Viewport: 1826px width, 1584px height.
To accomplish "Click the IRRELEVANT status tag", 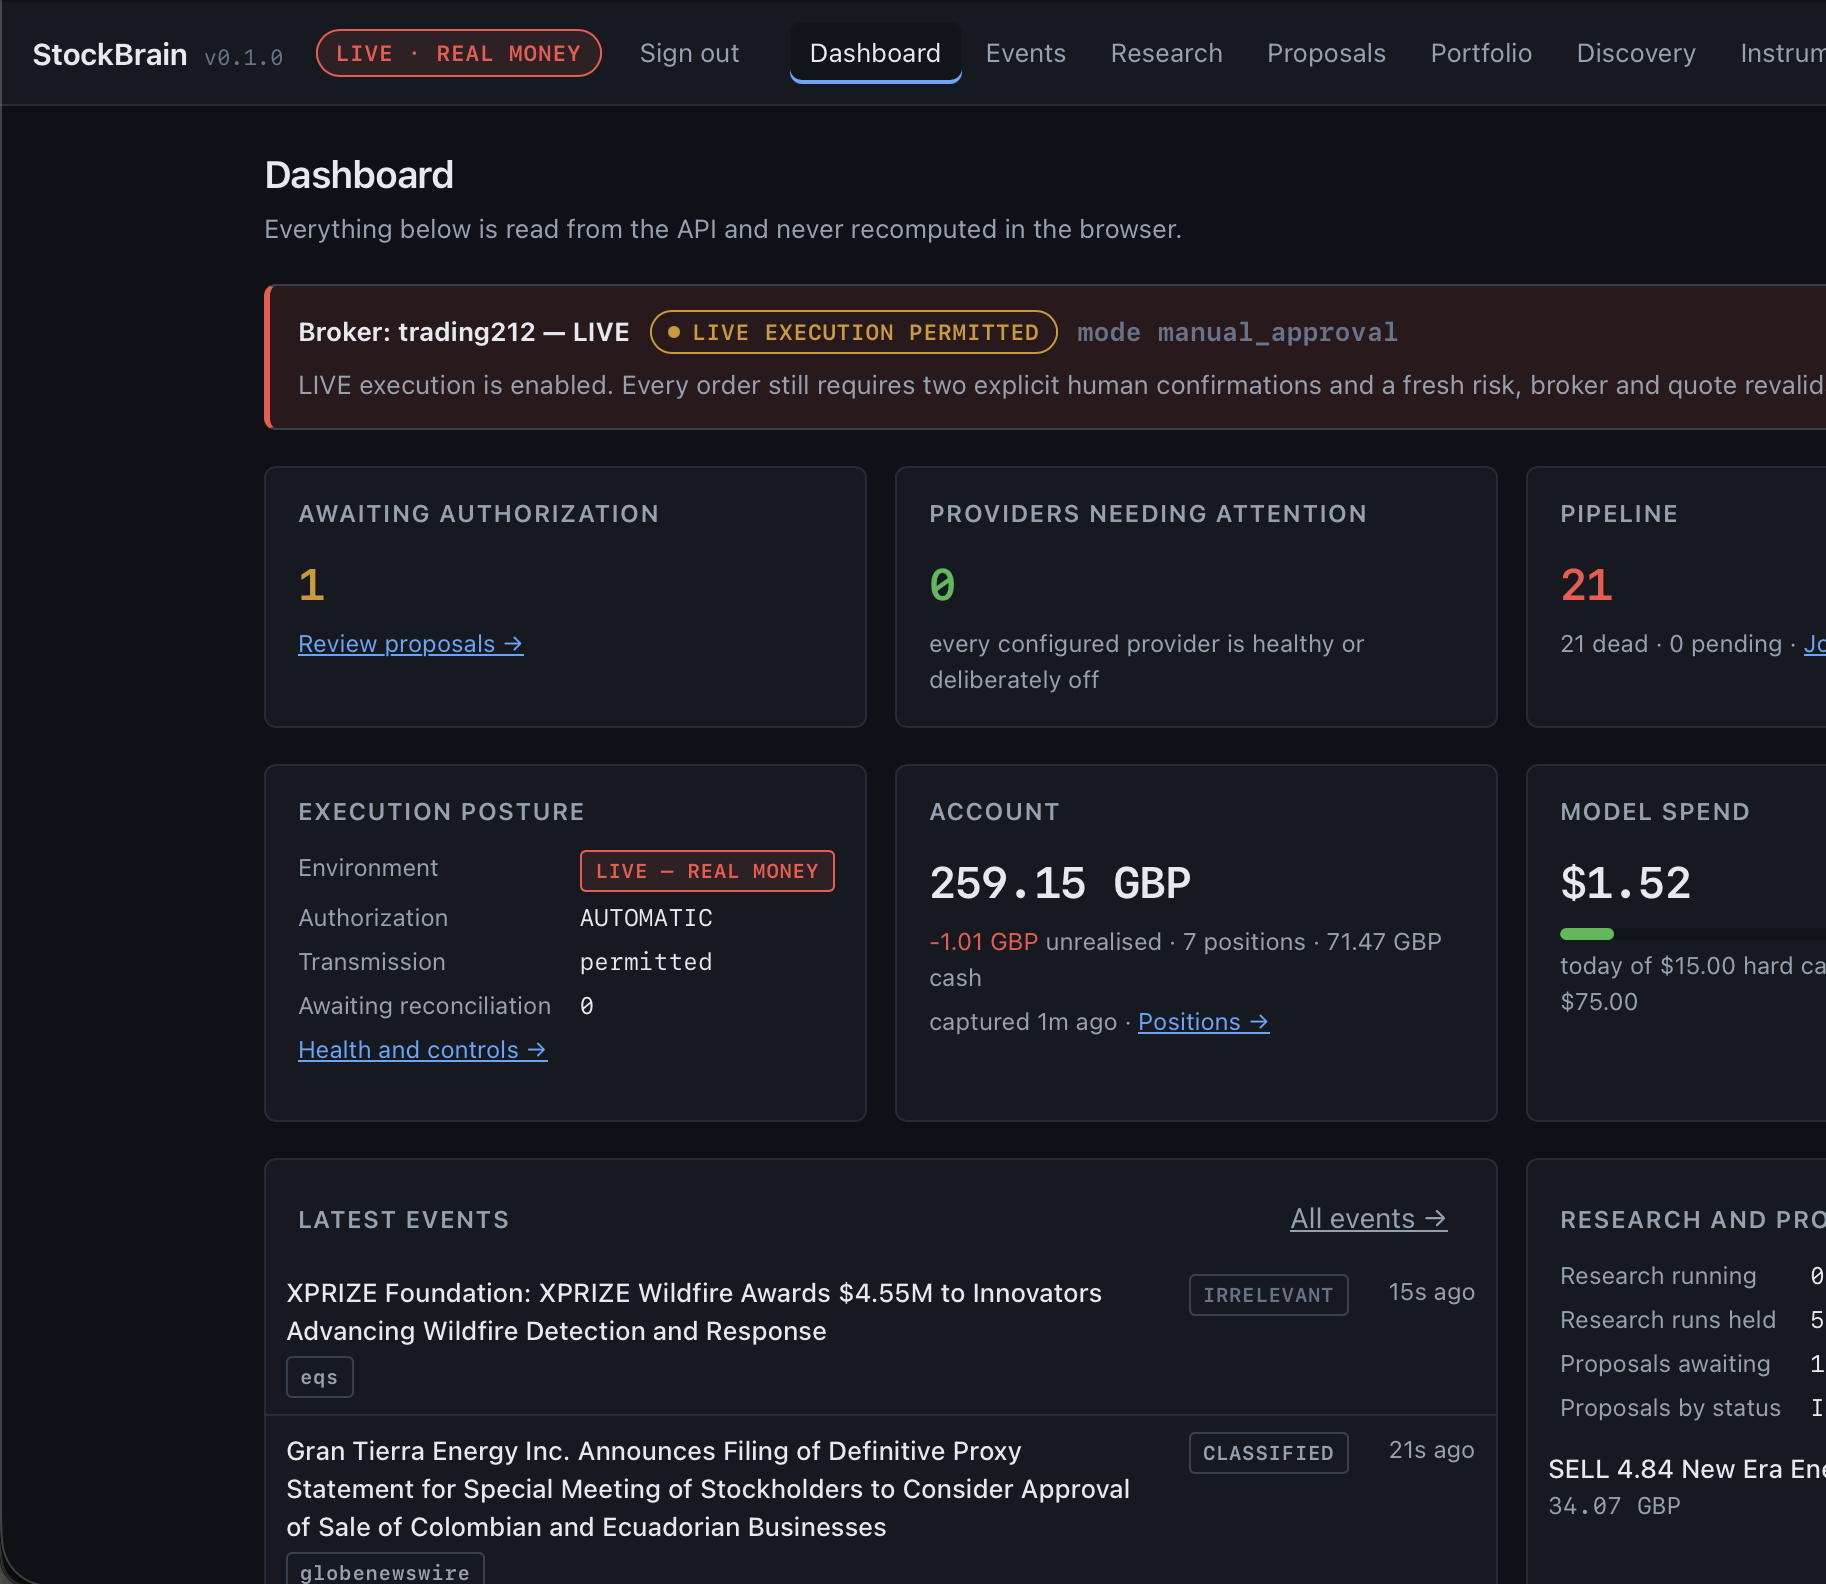I will pos(1268,1295).
